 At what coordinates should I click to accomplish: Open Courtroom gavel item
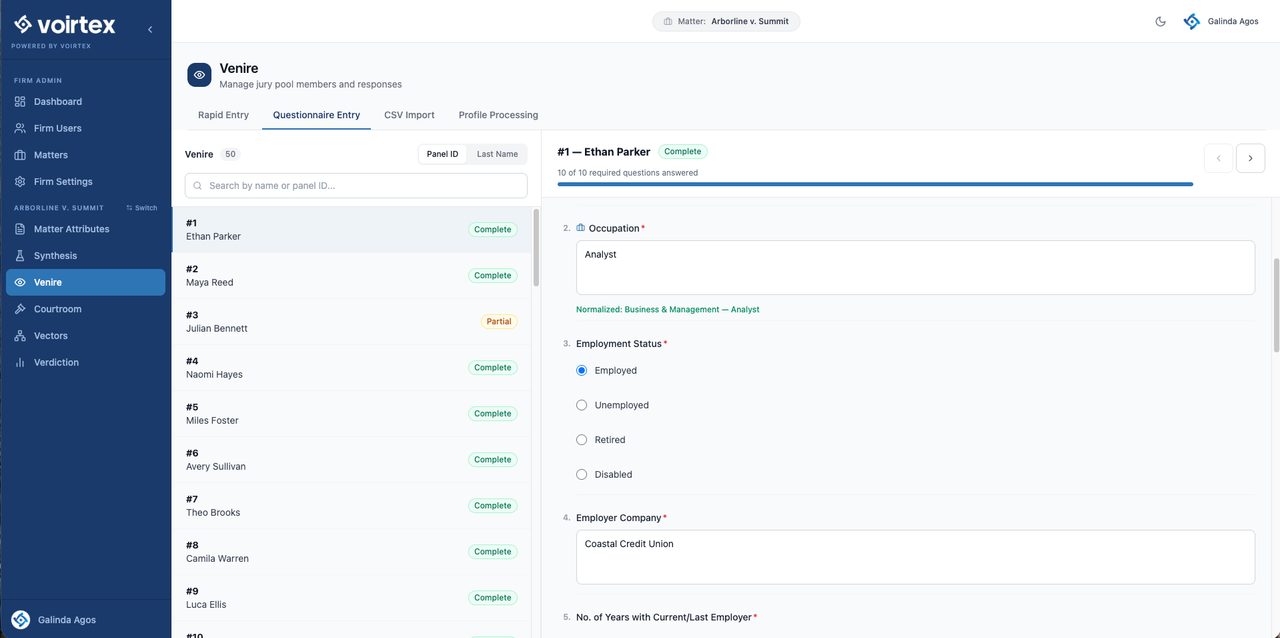pos(86,309)
